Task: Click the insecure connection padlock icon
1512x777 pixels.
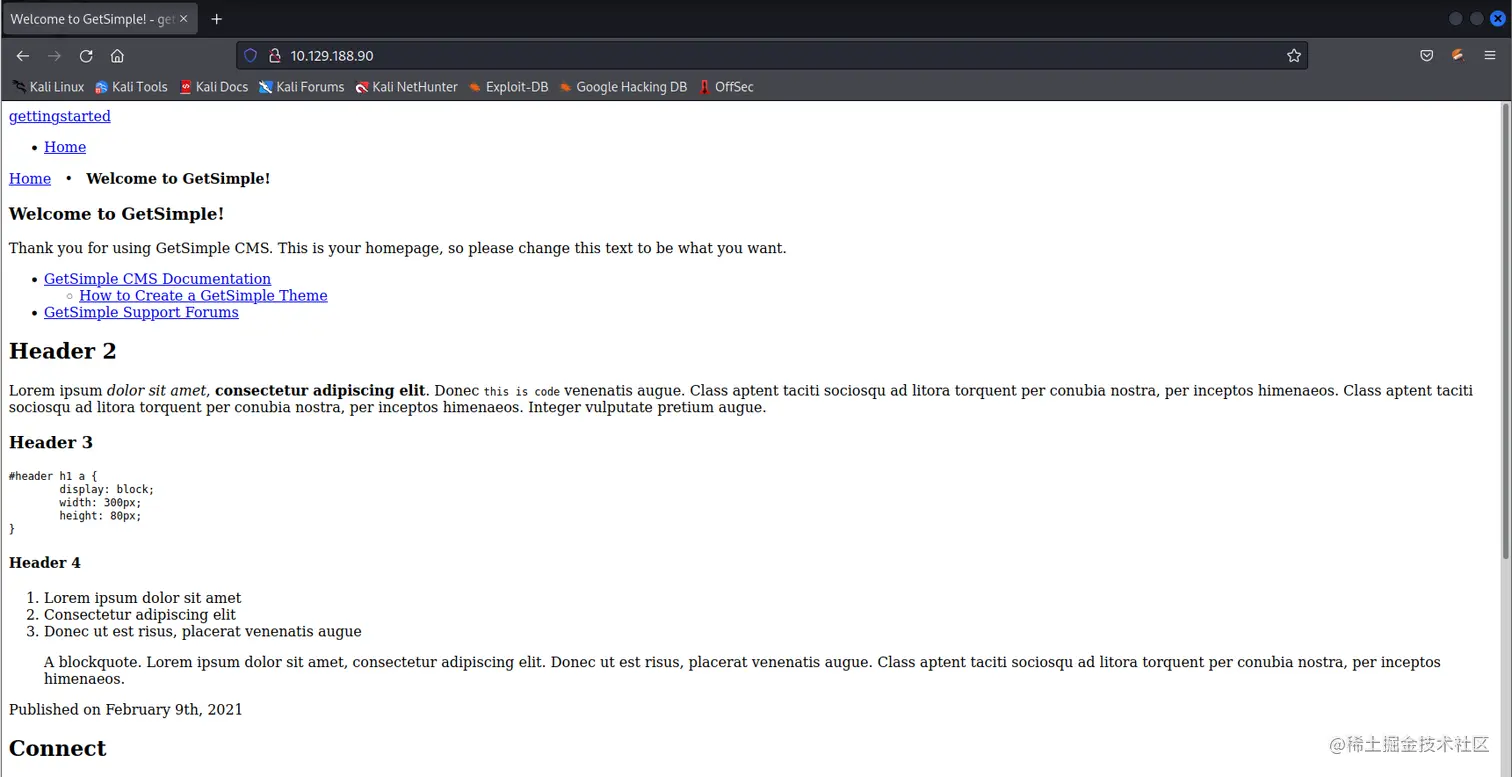Action: click(x=274, y=56)
